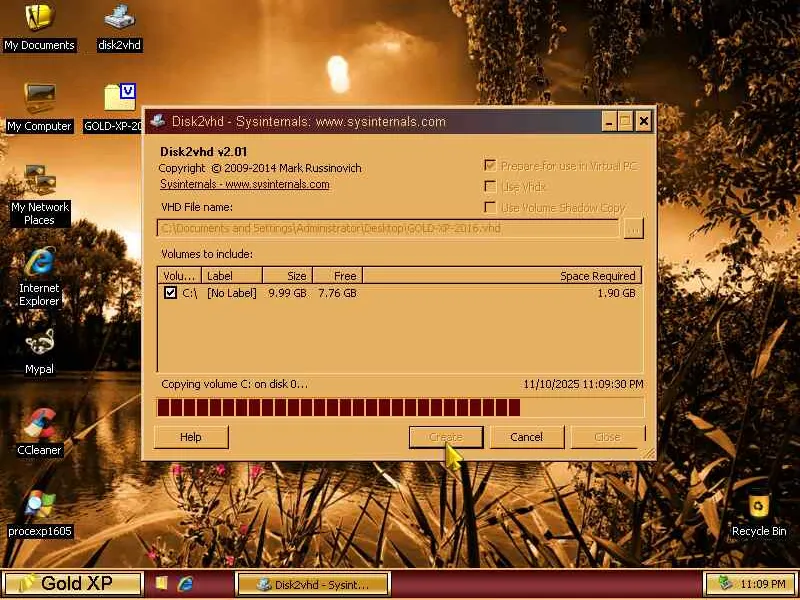Click the 1.90 GB space required value
Viewport: 800px width, 600px height.
tap(616, 293)
